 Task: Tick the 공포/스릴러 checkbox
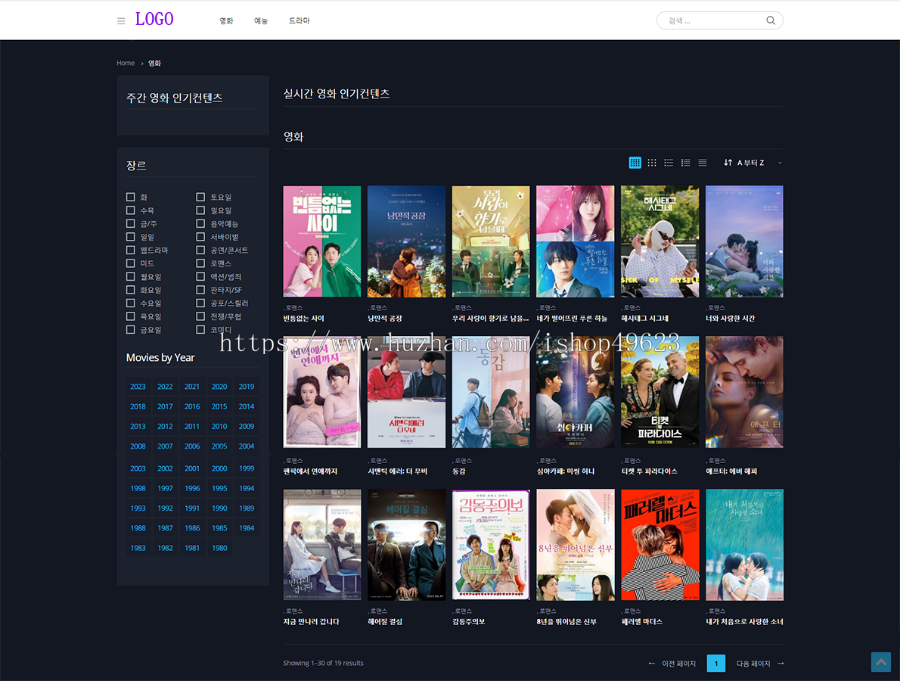(x=200, y=303)
